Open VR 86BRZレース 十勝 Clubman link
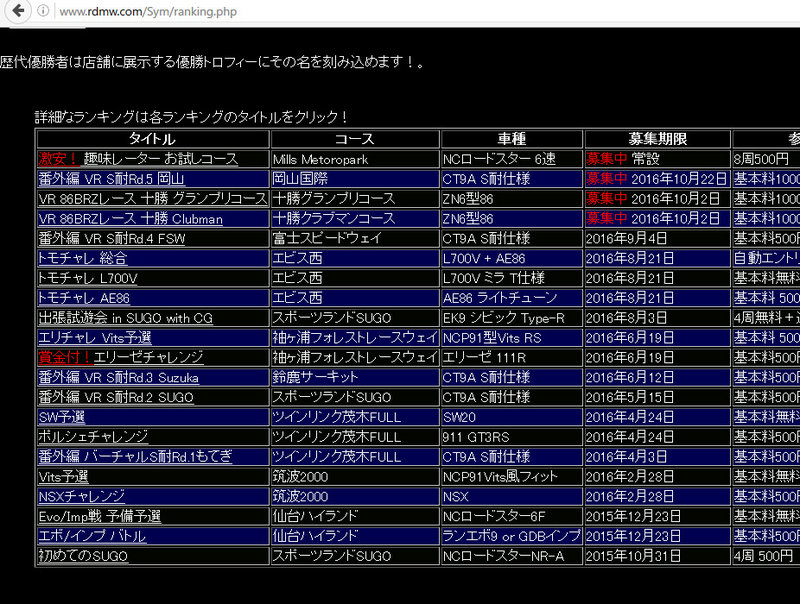The height and width of the screenshot is (604, 800). tap(130, 218)
